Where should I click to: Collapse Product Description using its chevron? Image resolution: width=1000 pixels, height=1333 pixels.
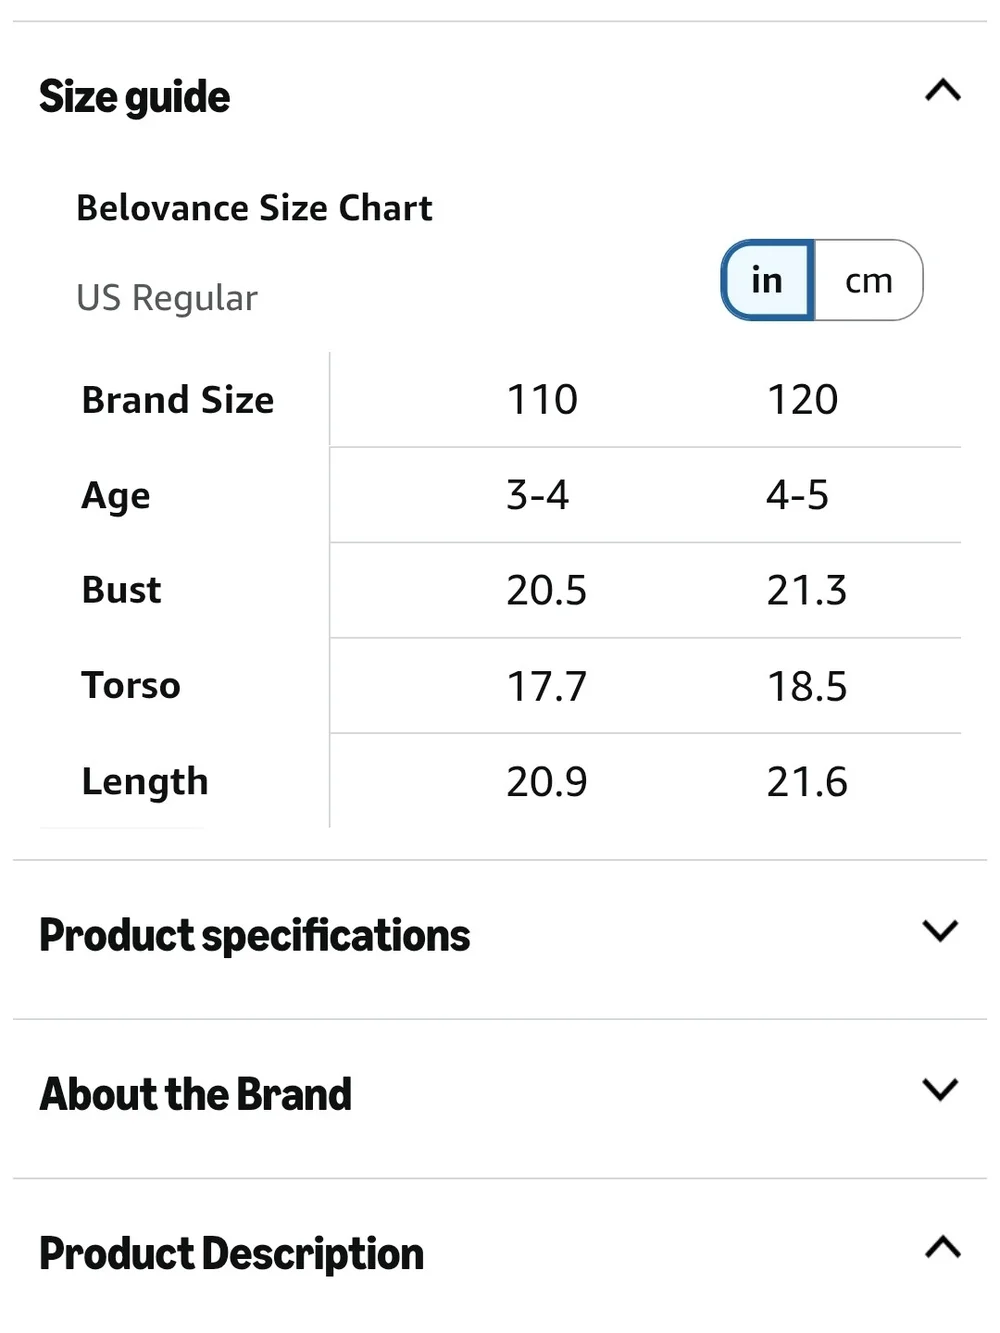(x=942, y=1247)
